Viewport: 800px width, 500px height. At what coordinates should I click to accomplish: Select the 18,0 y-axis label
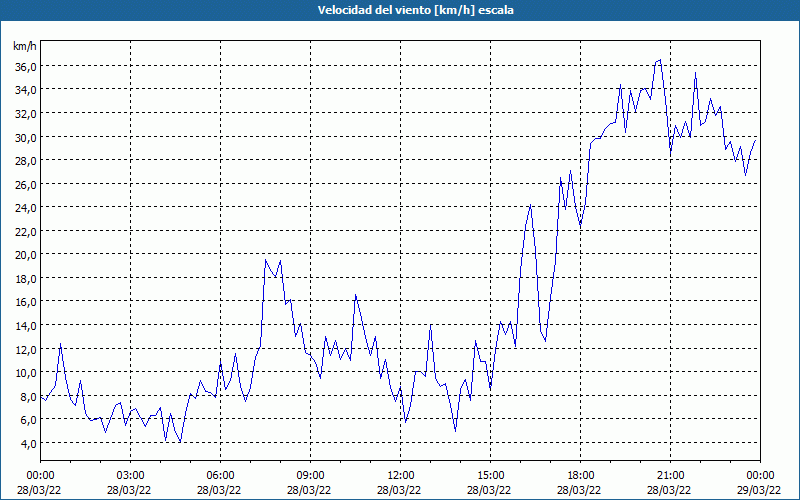coord(24,279)
